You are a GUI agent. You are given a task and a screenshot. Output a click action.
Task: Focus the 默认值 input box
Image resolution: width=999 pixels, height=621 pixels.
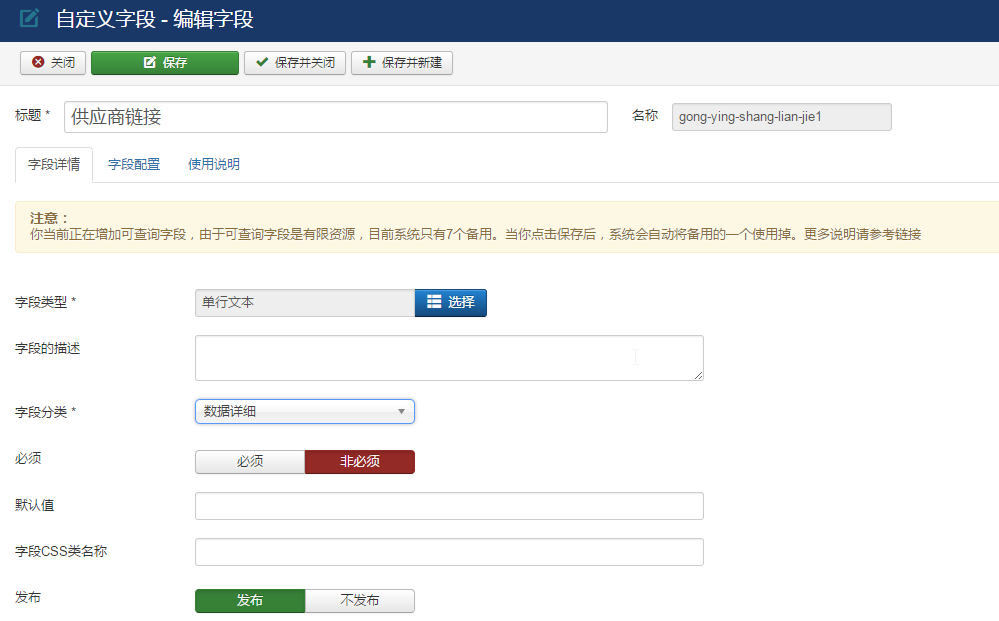[x=448, y=506]
